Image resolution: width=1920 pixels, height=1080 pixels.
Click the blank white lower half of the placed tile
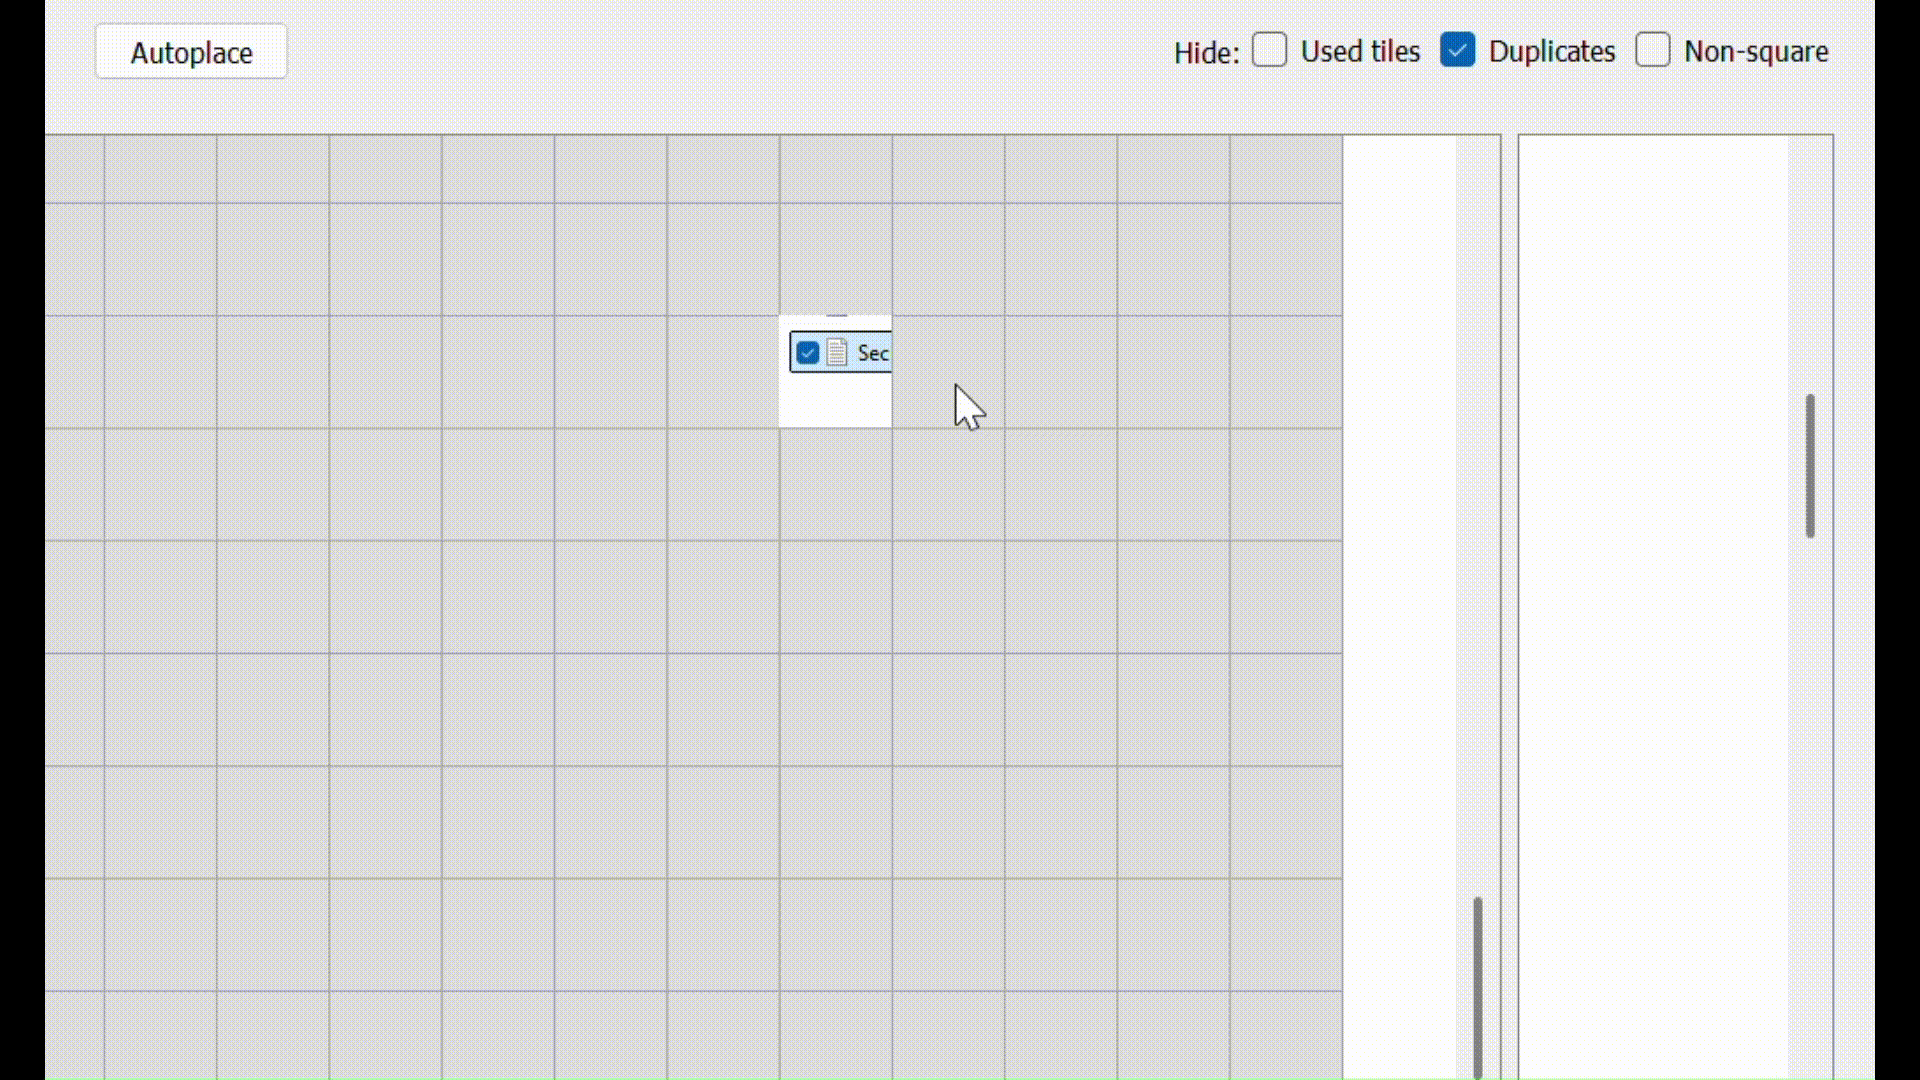(835, 402)
